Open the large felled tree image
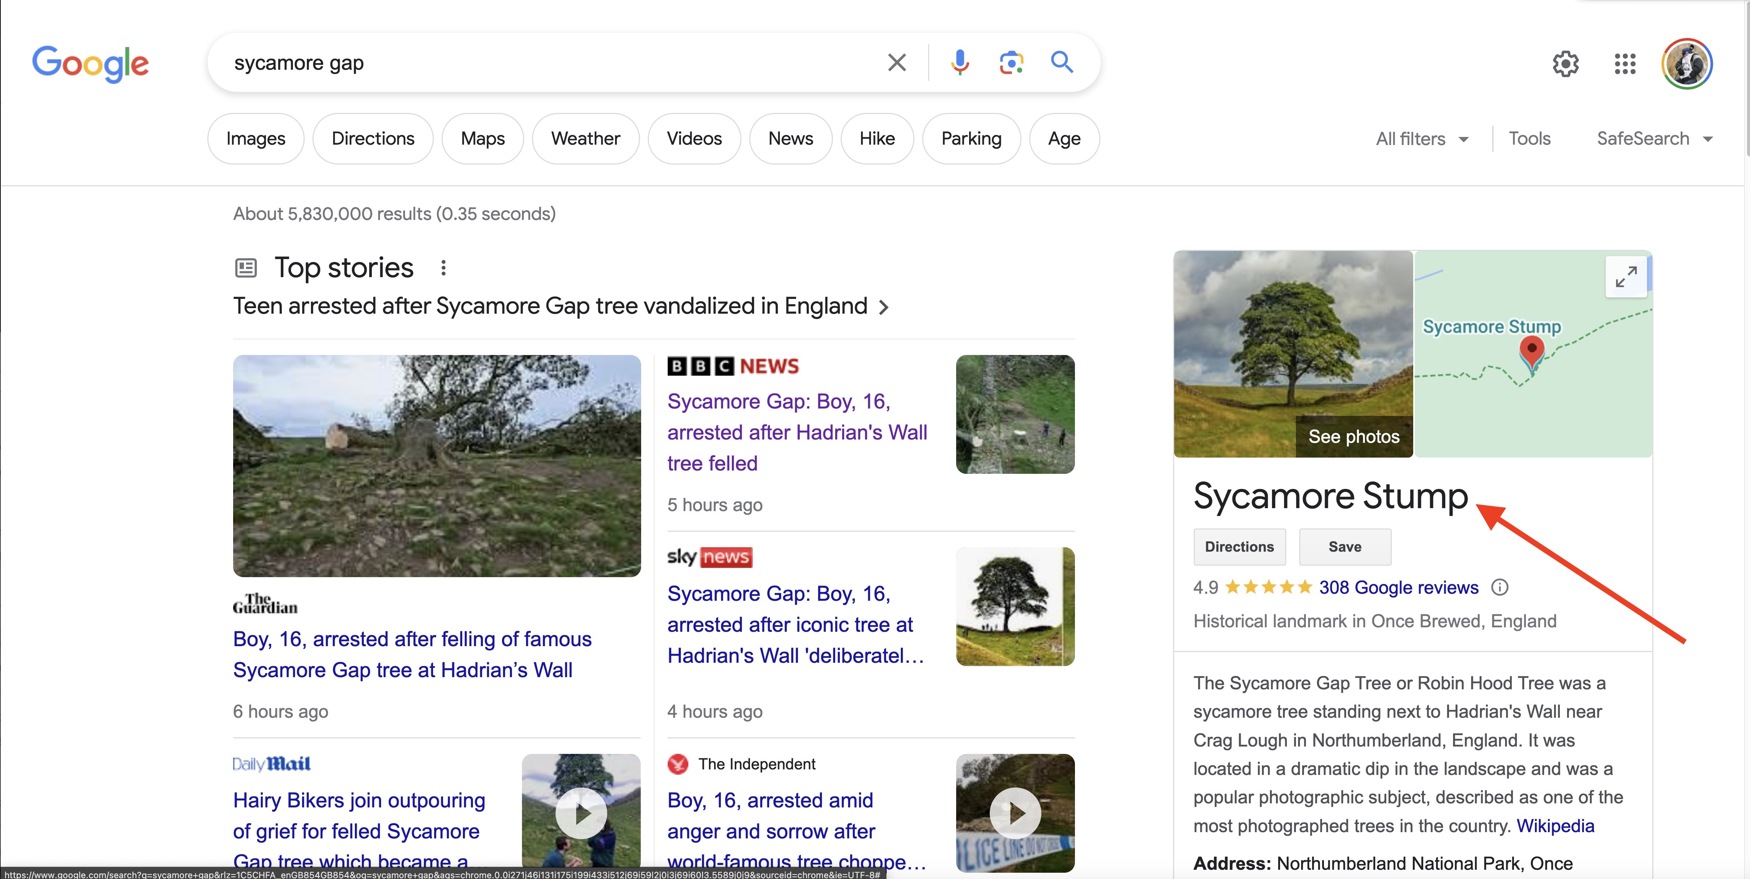 pyautogui.click(x=437, y=466)
